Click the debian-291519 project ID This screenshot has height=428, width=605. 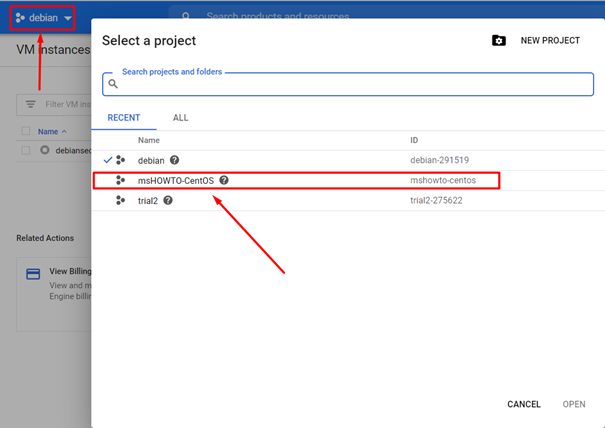click(x=439, y=160)
